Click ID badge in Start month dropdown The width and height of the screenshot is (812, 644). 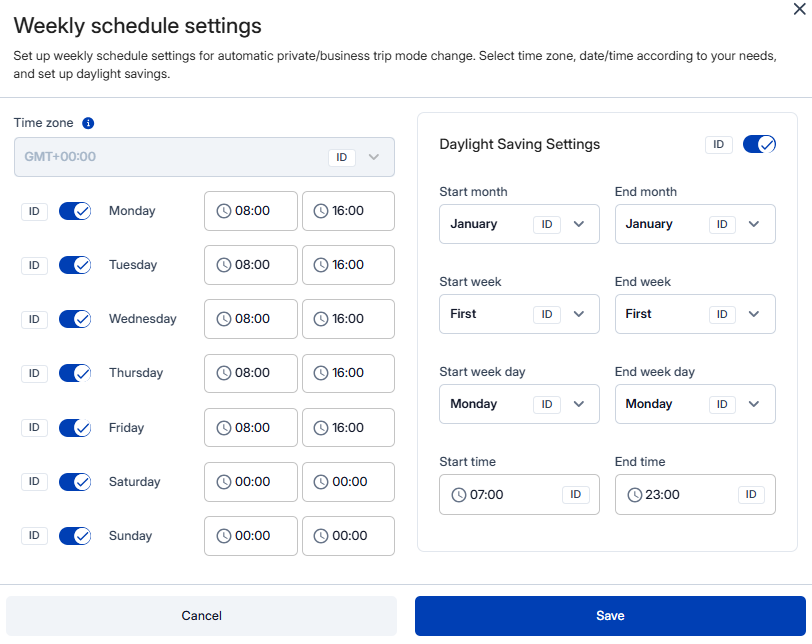point(547,225)
